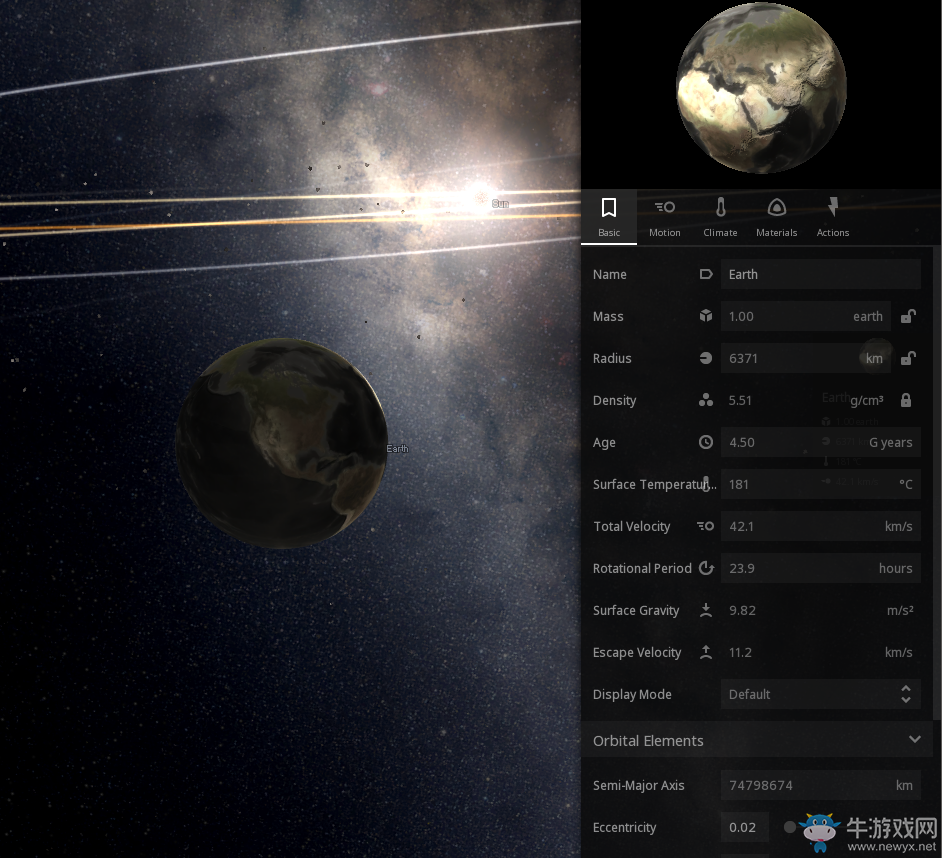Click the Basic bookmark icon
942x858 pixels.
click(608, 208)
